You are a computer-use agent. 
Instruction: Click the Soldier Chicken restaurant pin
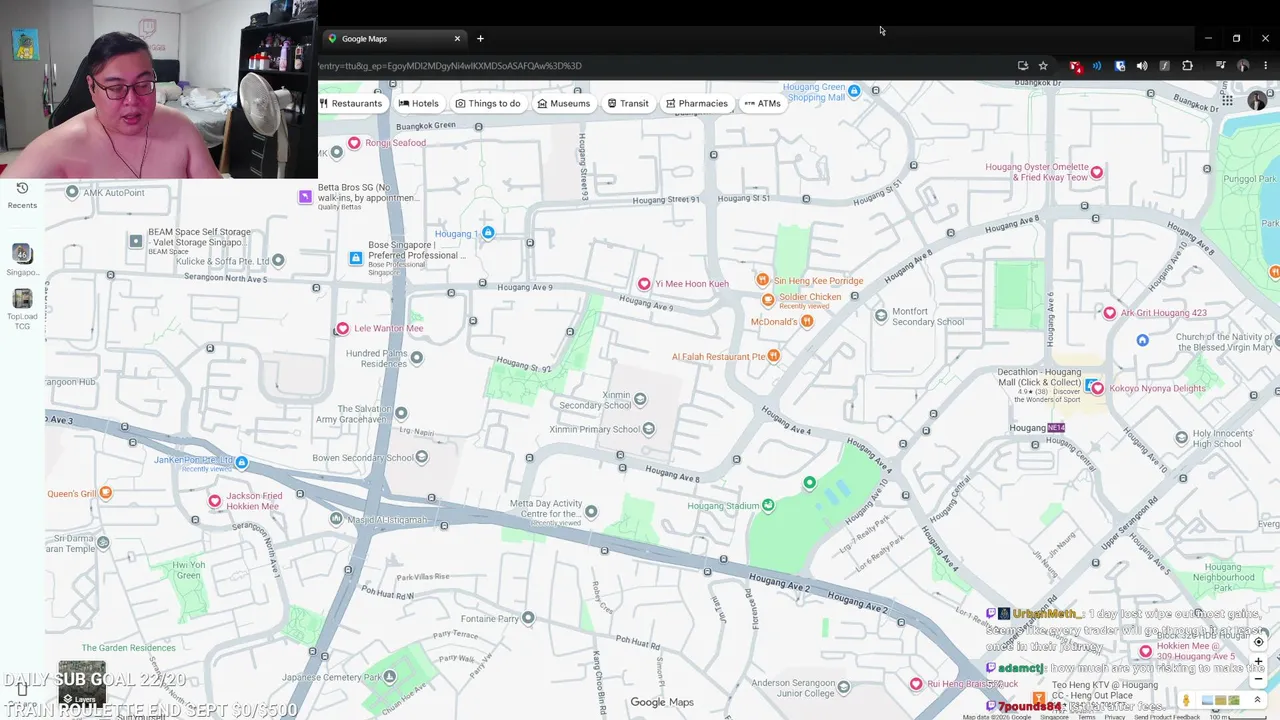(x=768, y=299)
